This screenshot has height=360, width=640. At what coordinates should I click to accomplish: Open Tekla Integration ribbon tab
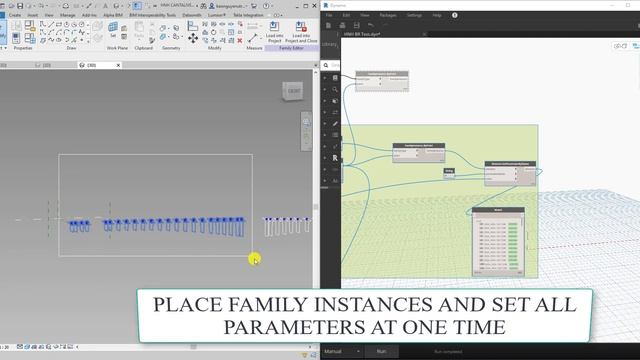248,15
